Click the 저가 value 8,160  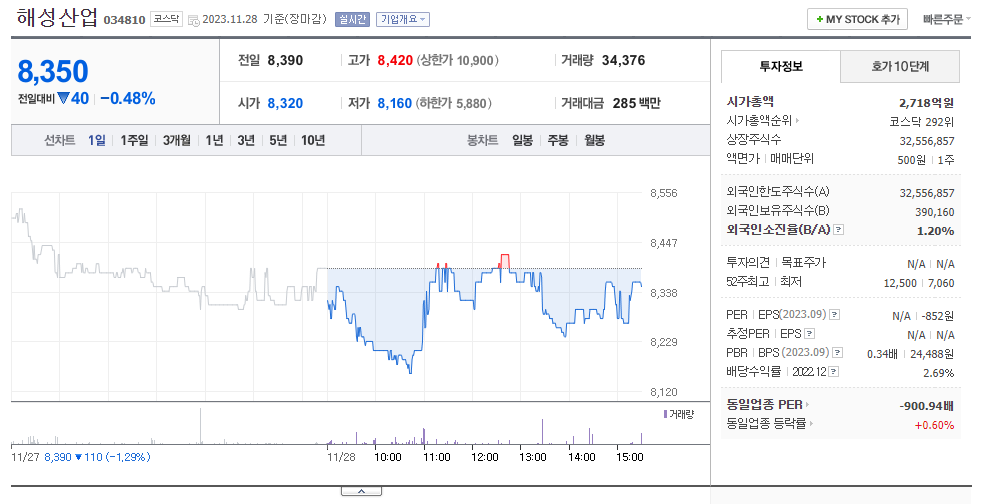pos(395,103)
